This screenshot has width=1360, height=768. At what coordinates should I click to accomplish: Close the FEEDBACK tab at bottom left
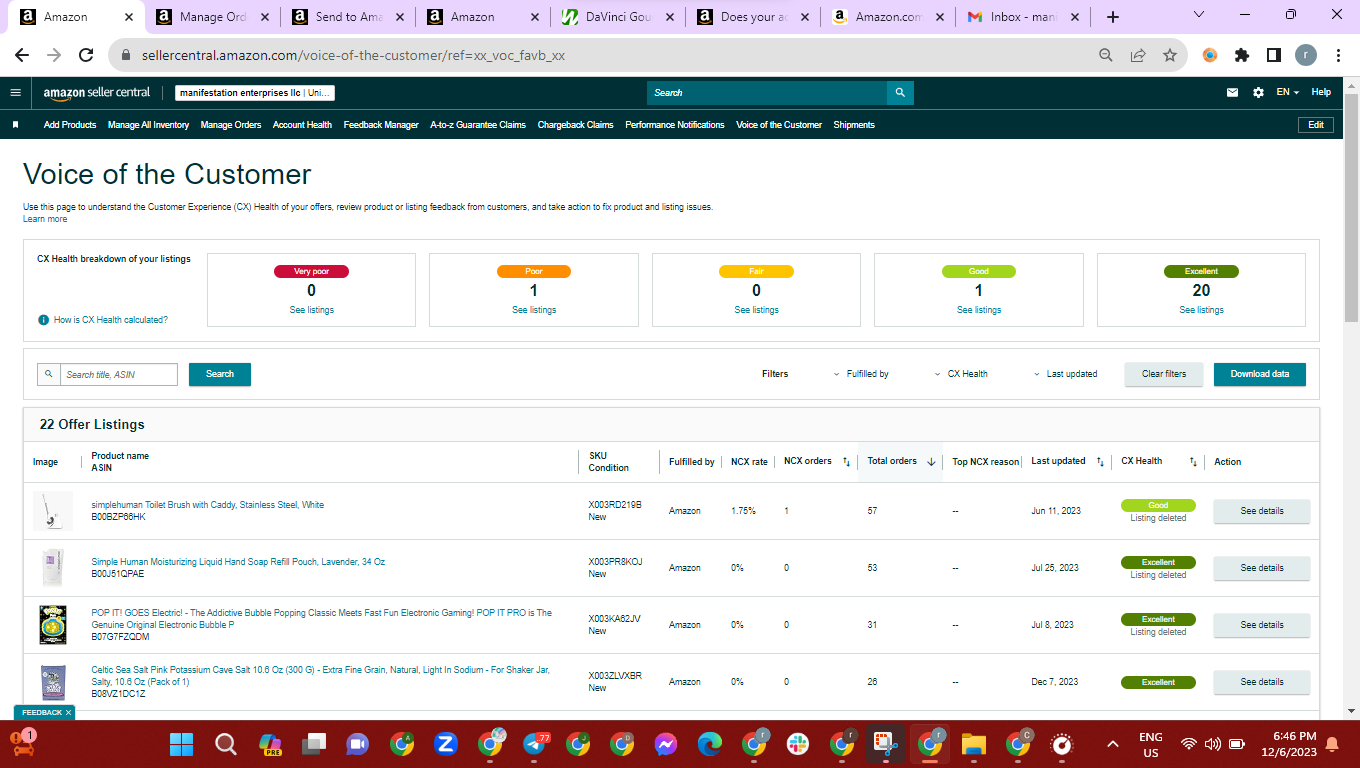(x=68, y=712)
